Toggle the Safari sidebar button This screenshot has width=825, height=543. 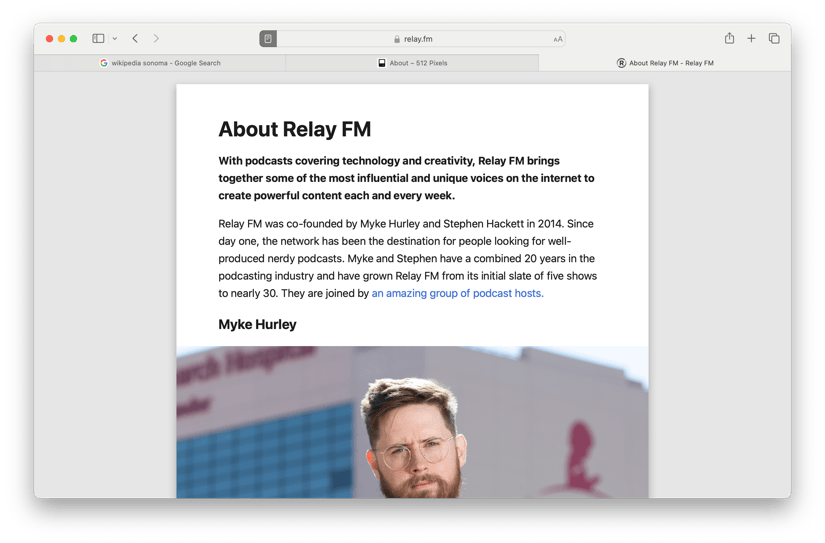click(98, 38)
